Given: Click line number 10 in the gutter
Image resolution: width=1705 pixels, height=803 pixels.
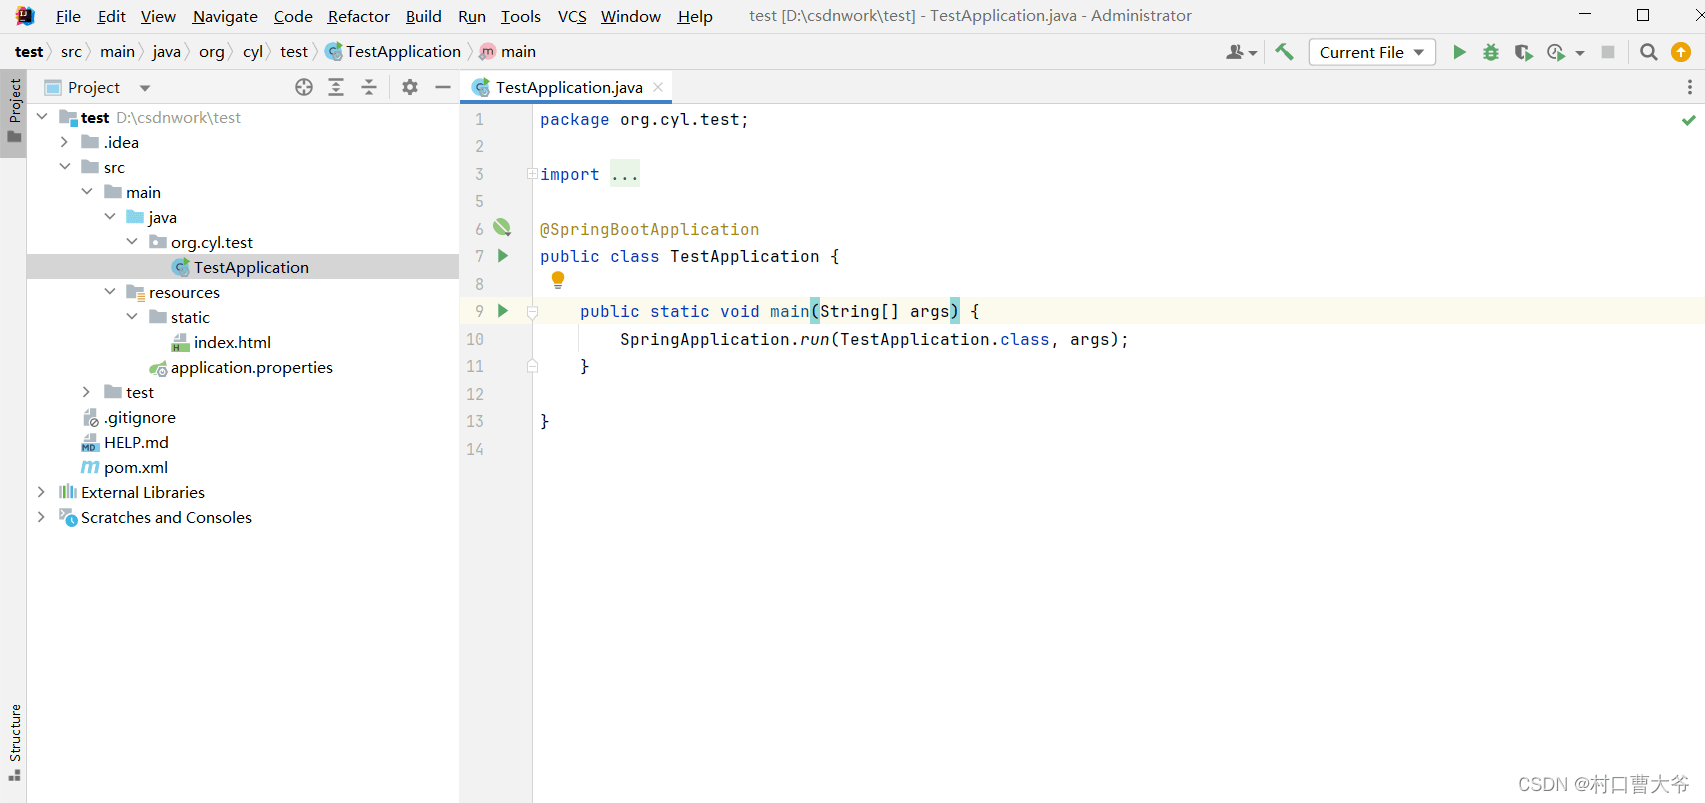Looking at the screenshot, I should [x=475, y=339].
